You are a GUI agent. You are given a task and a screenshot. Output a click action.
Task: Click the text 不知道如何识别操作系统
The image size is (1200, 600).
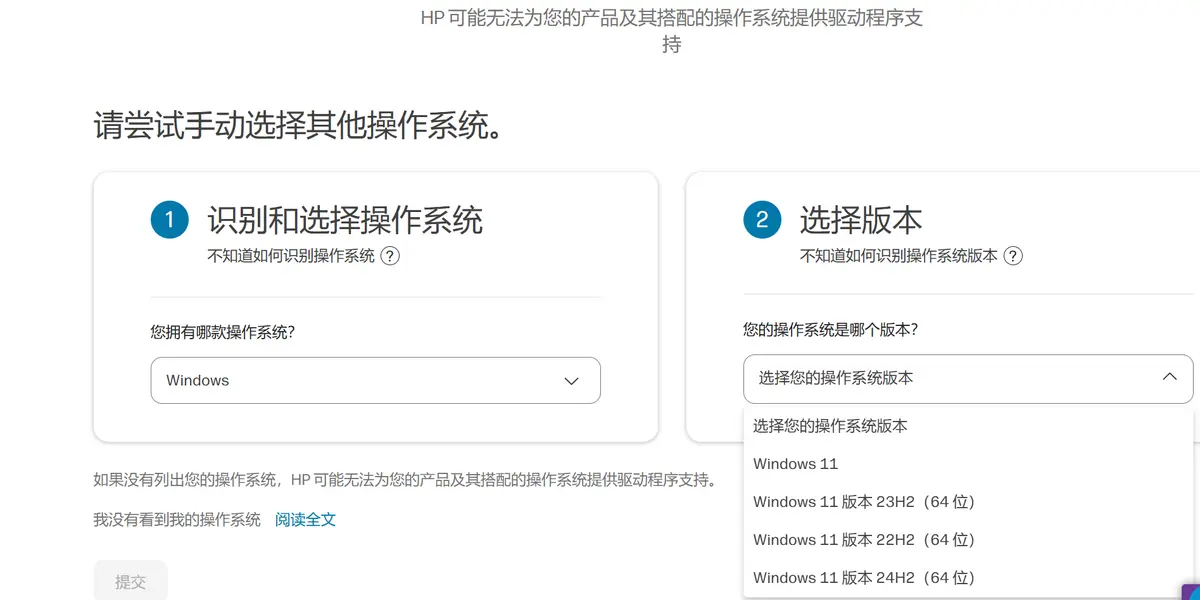[x=291, y=256]
